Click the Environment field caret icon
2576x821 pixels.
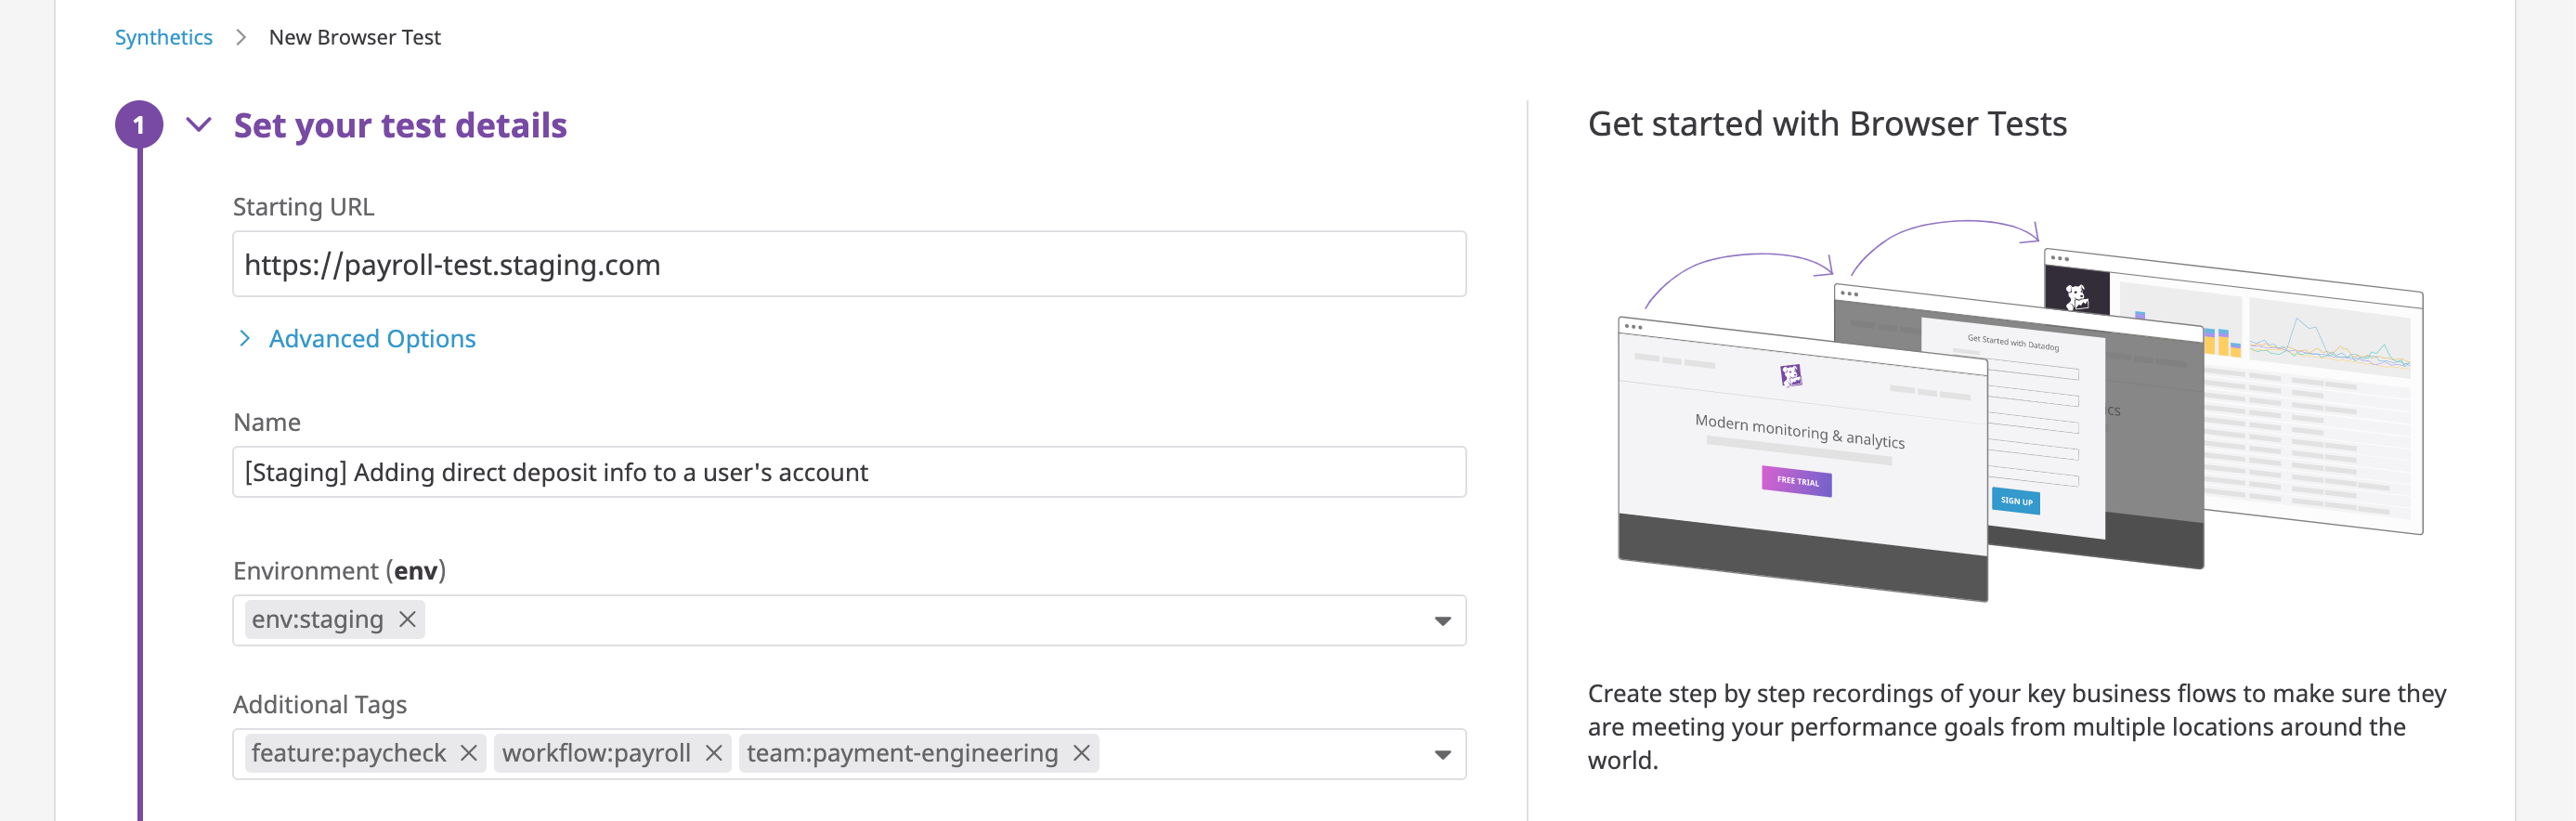point(1443,620)
